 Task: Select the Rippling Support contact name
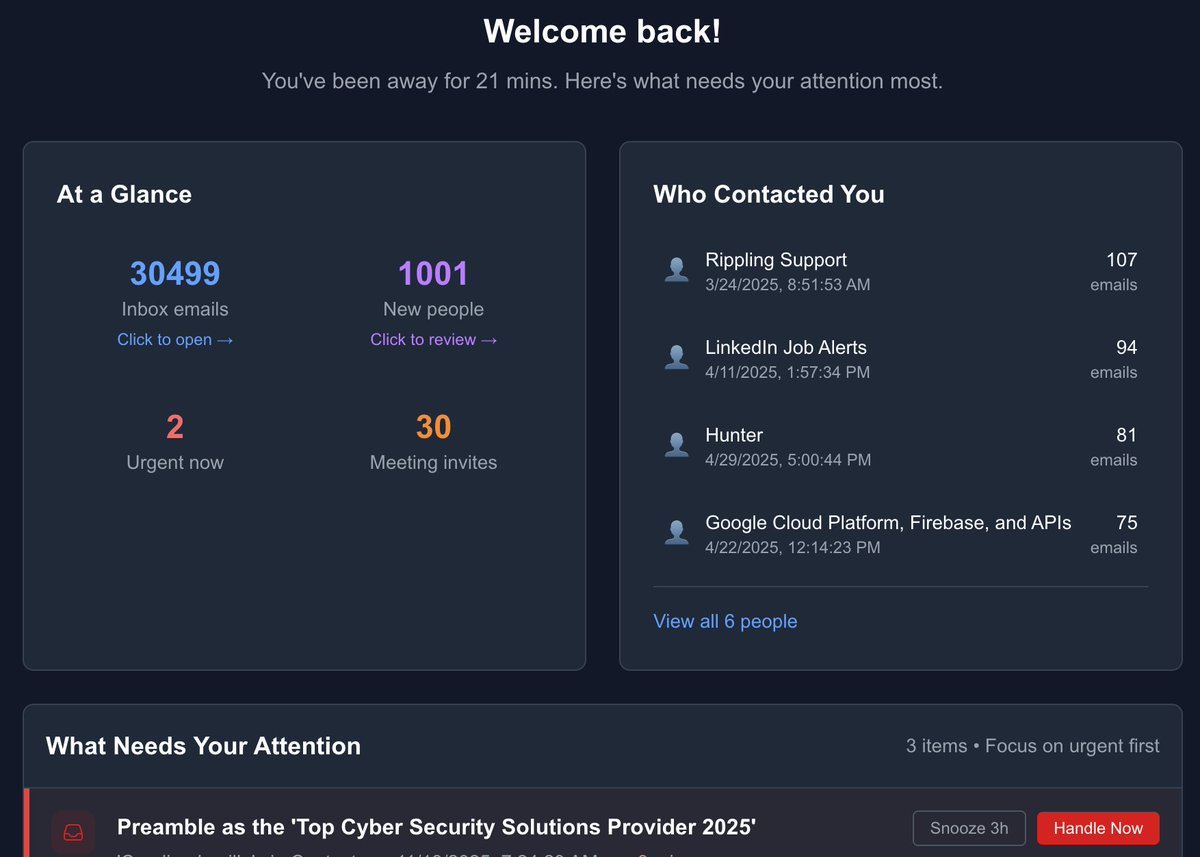(776, 260)
